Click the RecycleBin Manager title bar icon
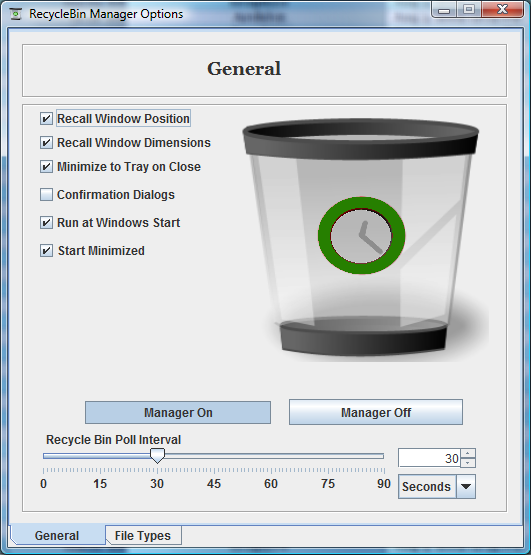 point(16,14)
